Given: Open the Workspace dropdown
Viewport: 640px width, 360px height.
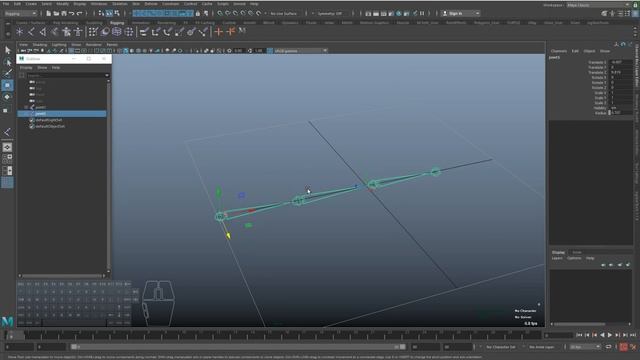Looking at the screenshot, I should pos(598,5).
